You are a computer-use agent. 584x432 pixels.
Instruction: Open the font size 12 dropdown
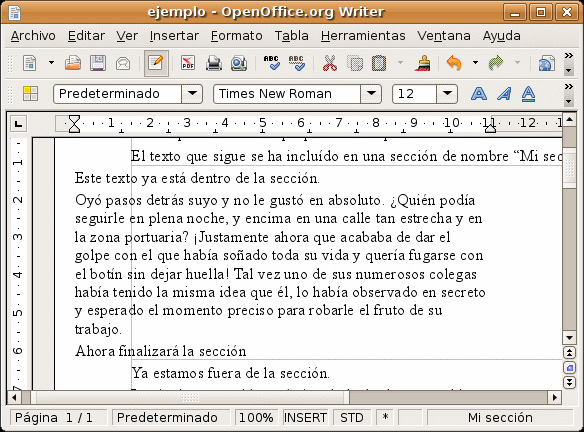point(447,93)
